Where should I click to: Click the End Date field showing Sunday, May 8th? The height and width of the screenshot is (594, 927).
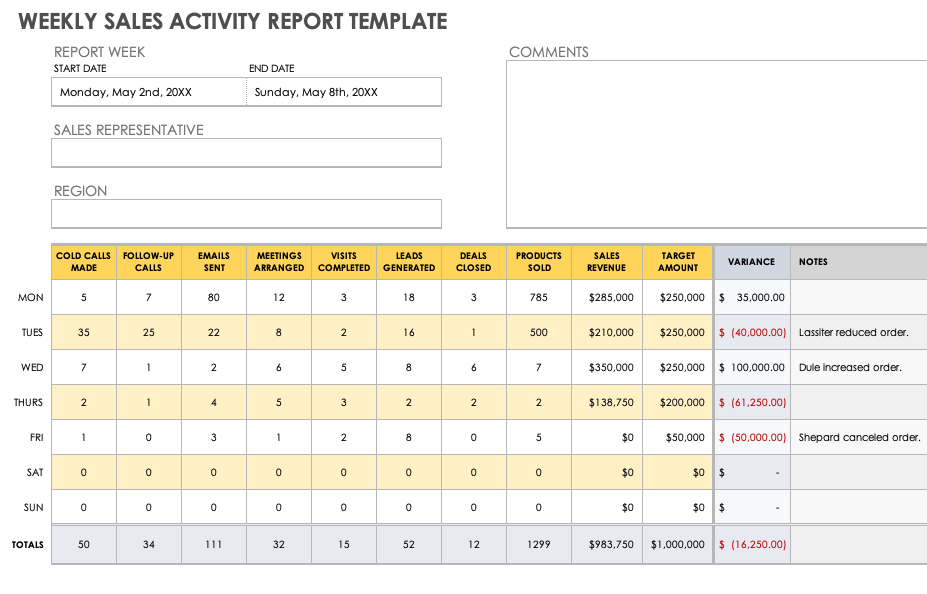pos(342,91)
